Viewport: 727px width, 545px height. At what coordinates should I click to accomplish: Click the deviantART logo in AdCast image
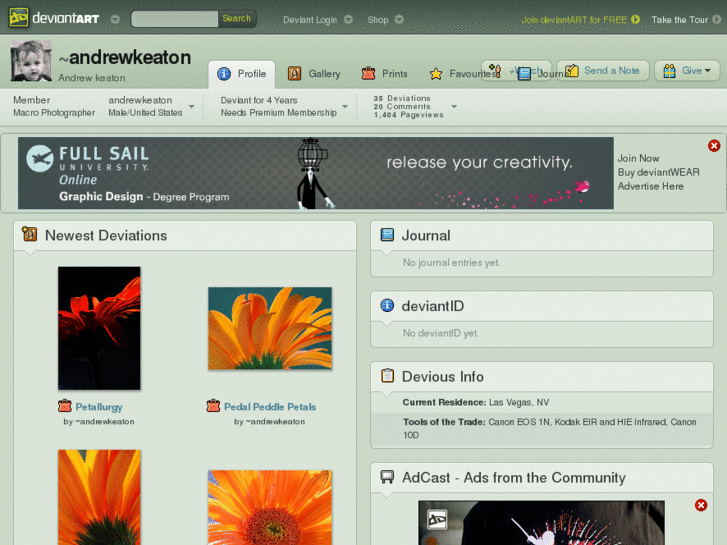tap(437, 519)
